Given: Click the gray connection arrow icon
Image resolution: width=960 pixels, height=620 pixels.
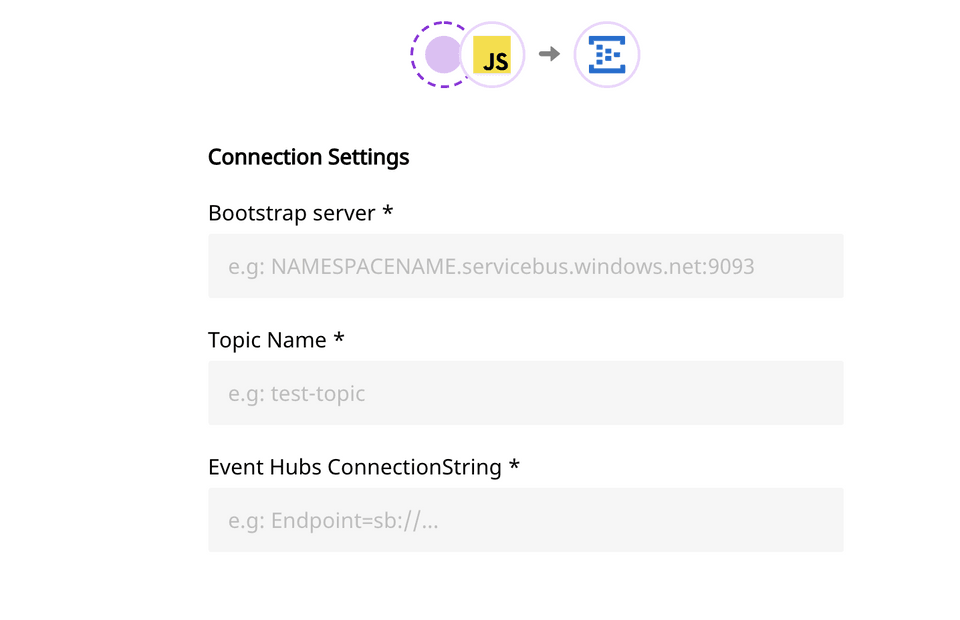Looking at the screenshot, I should click(549, 55).
